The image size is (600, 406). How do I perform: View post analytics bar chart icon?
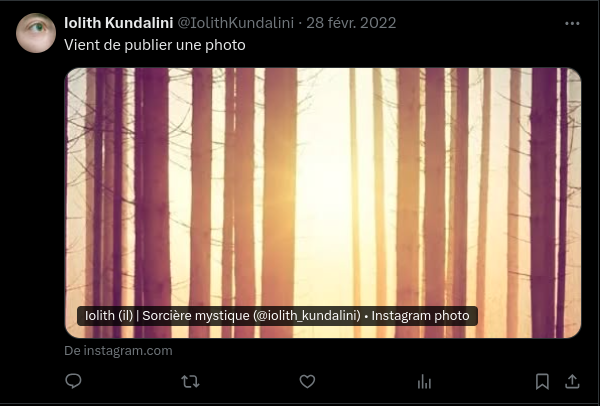pyautogui.click(x=424, y=382)
